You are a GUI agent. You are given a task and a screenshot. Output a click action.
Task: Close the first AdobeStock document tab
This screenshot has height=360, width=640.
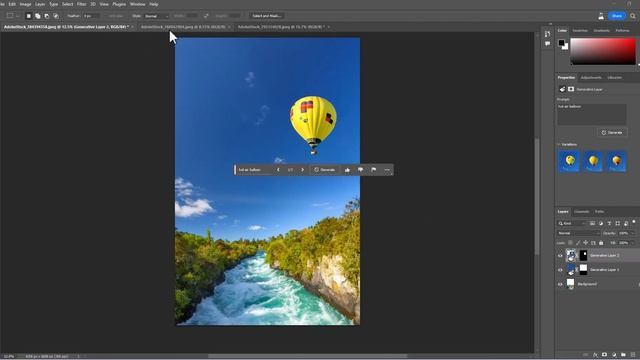coord(132,27)
